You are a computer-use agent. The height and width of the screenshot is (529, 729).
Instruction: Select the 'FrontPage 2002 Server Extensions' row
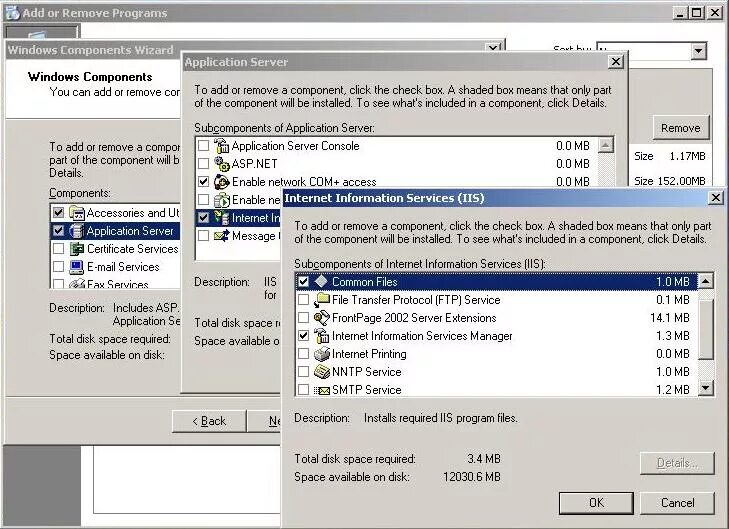(x=497, y=318)
